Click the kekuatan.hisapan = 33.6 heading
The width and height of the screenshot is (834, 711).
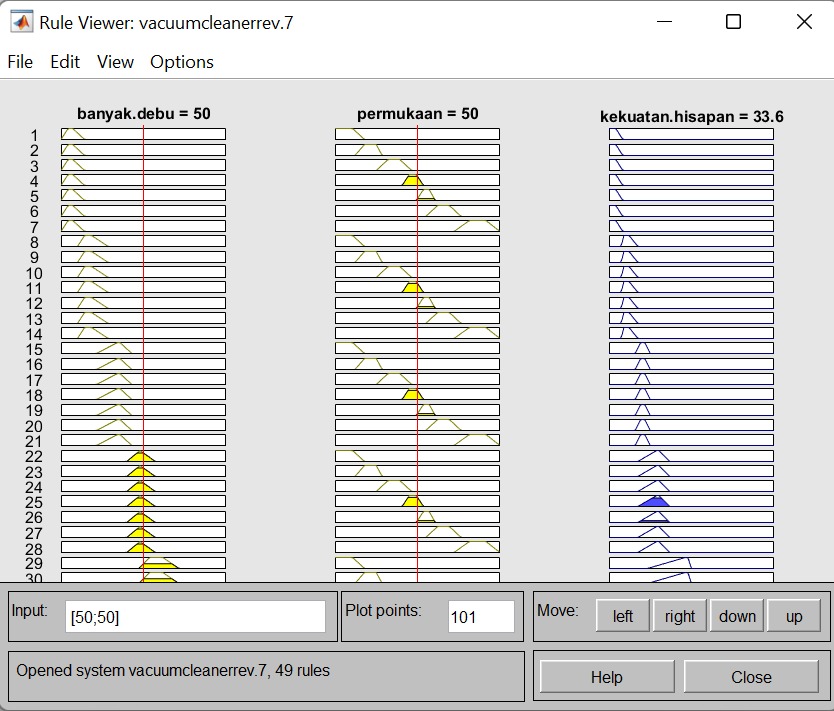pyautogui.click(x=691, y=116)
